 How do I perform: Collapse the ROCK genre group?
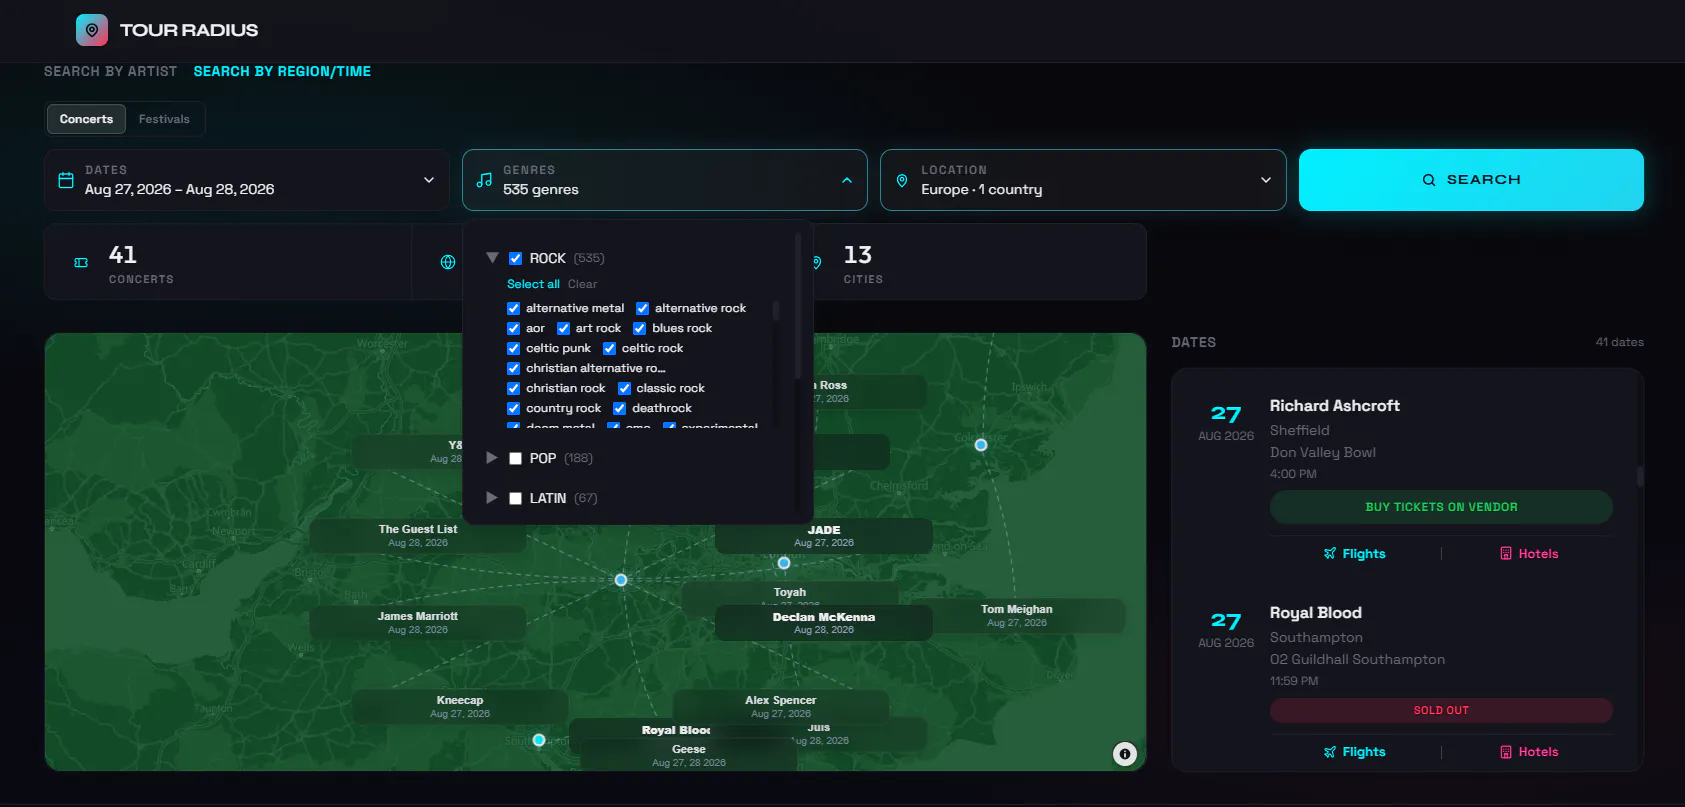492,258
